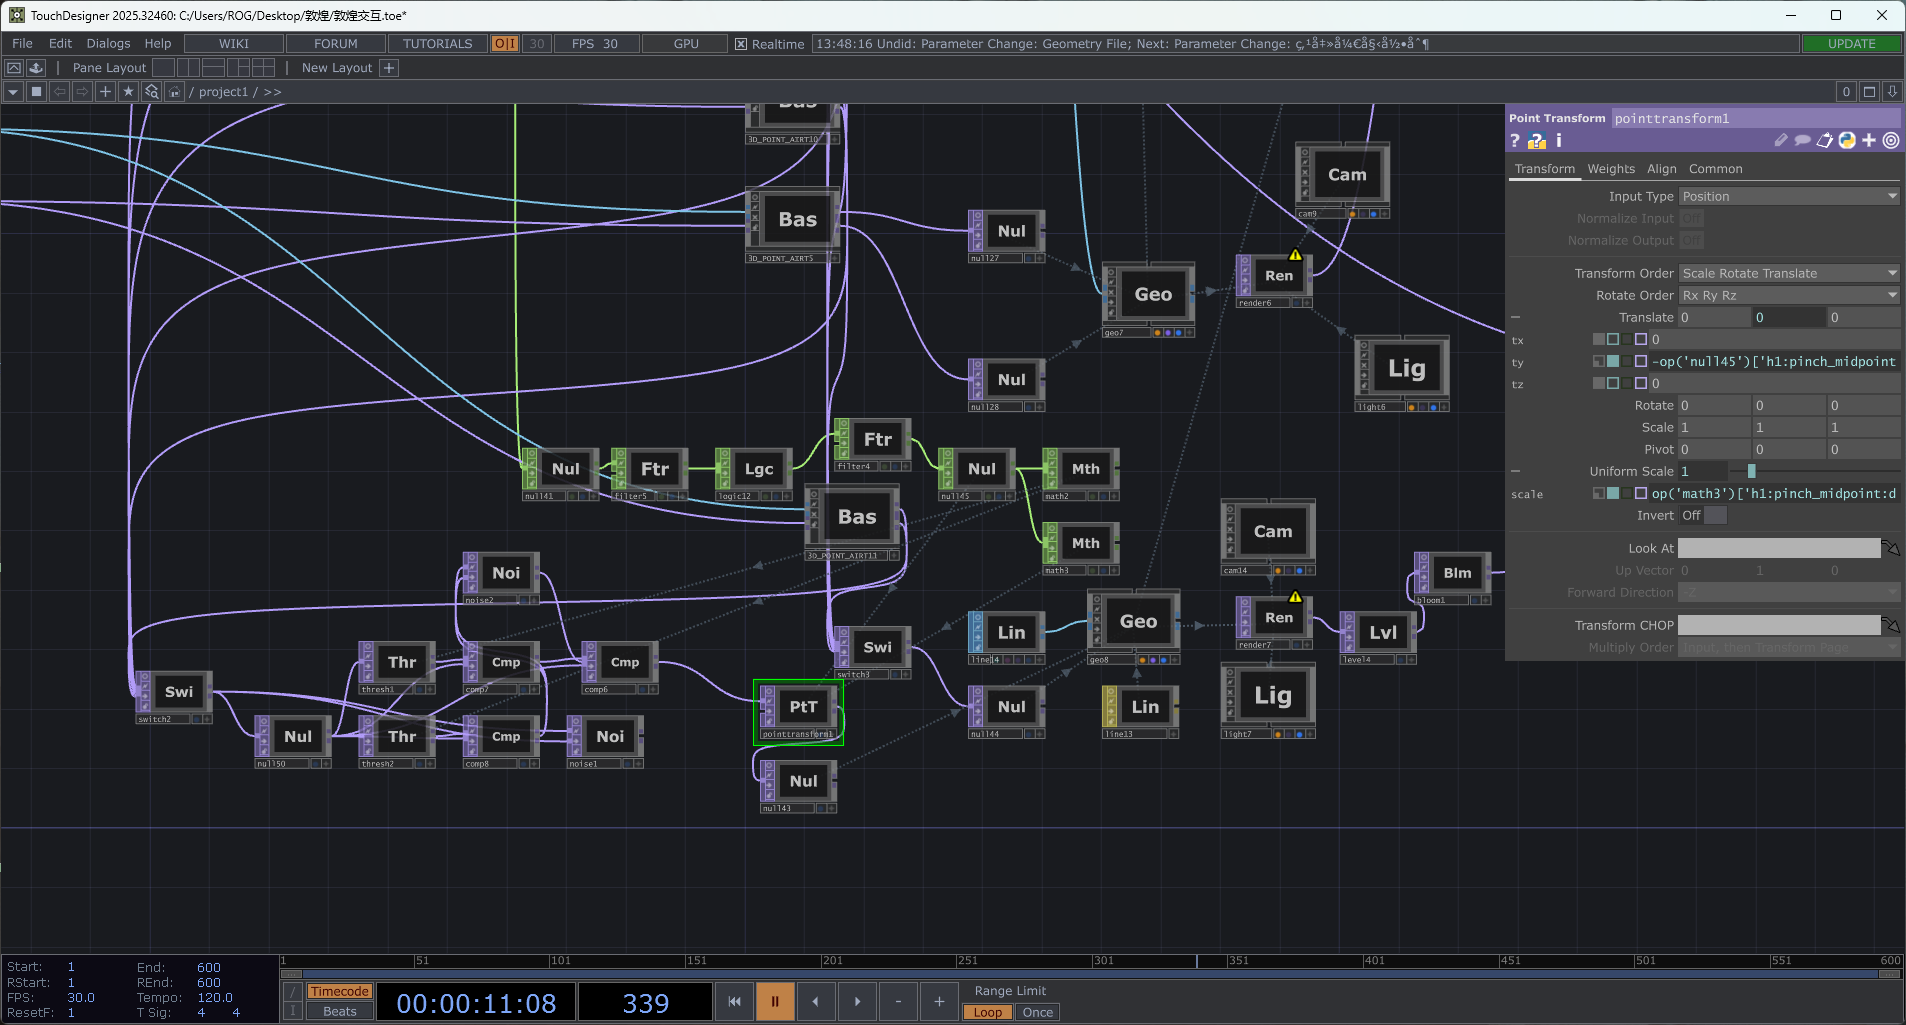
Task: Open the FORUM link
Action: tap(336, 44)
